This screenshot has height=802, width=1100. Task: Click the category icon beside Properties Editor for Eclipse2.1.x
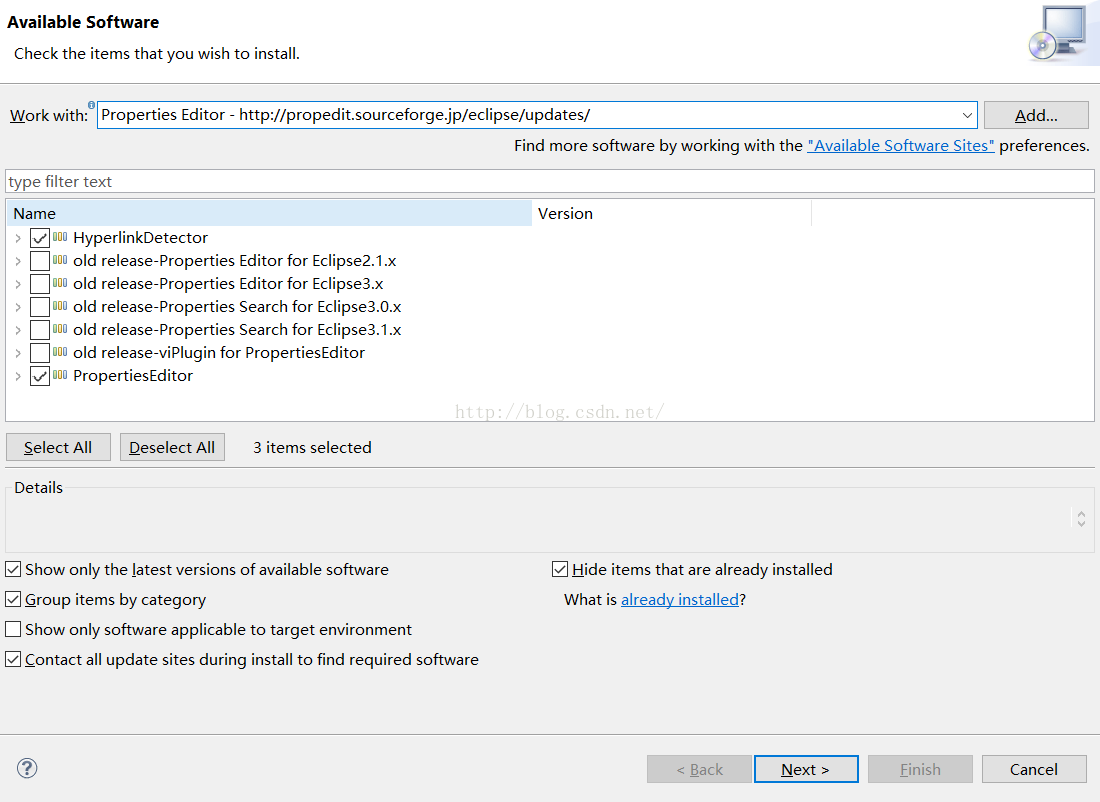click(x=60, y=260)
